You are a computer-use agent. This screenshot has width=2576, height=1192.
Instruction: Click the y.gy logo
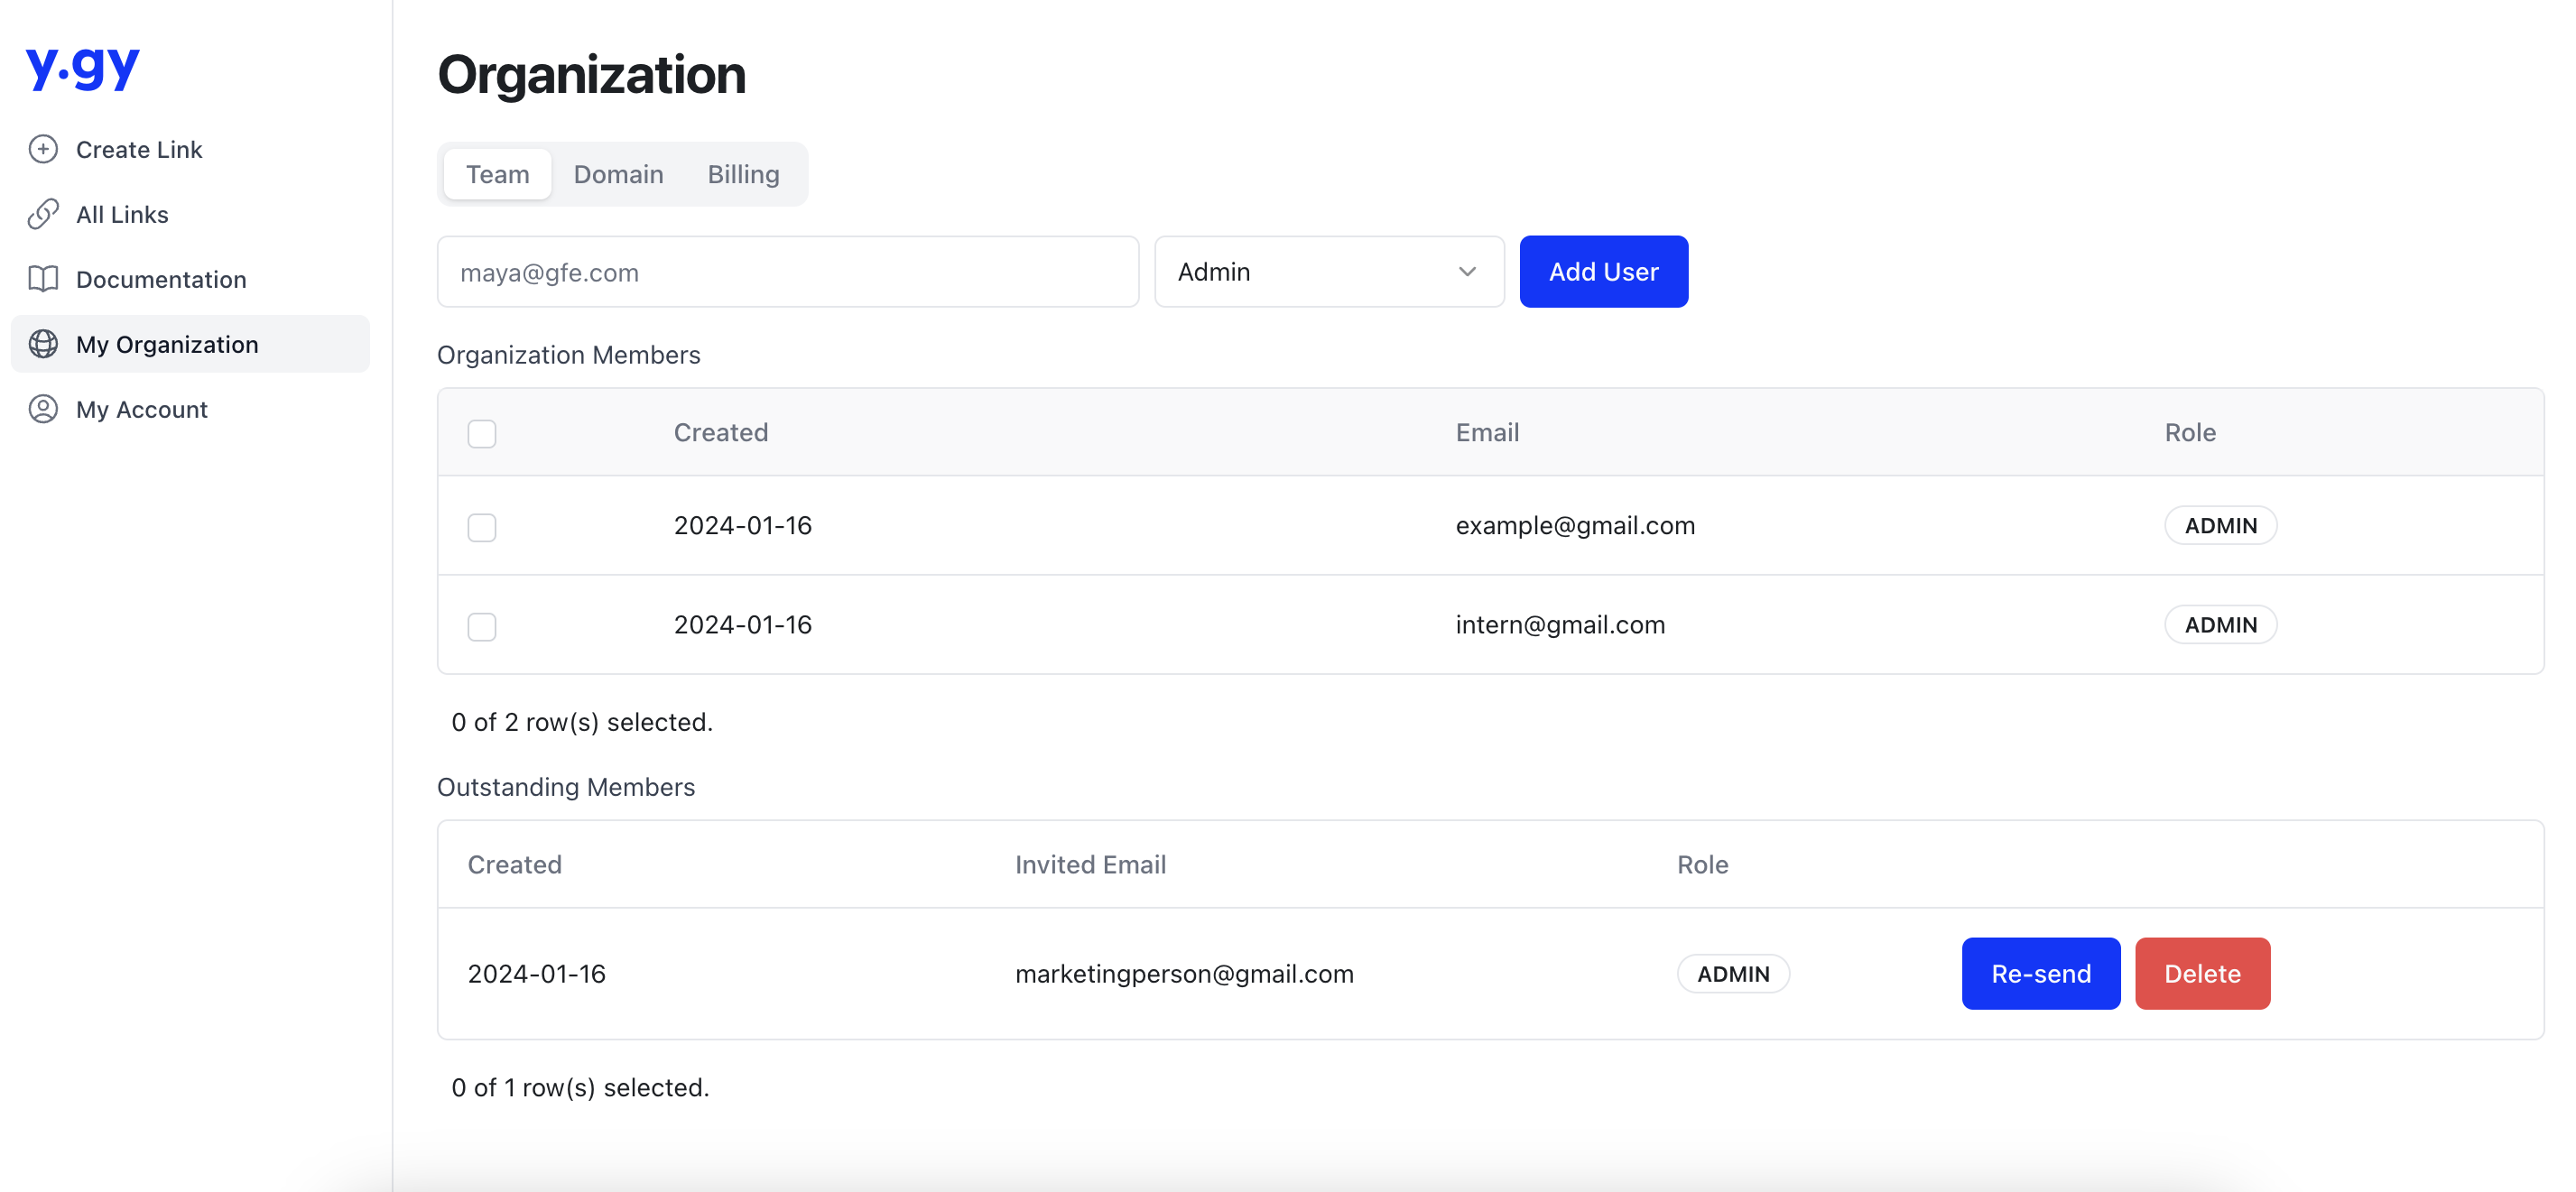(83, 68)
